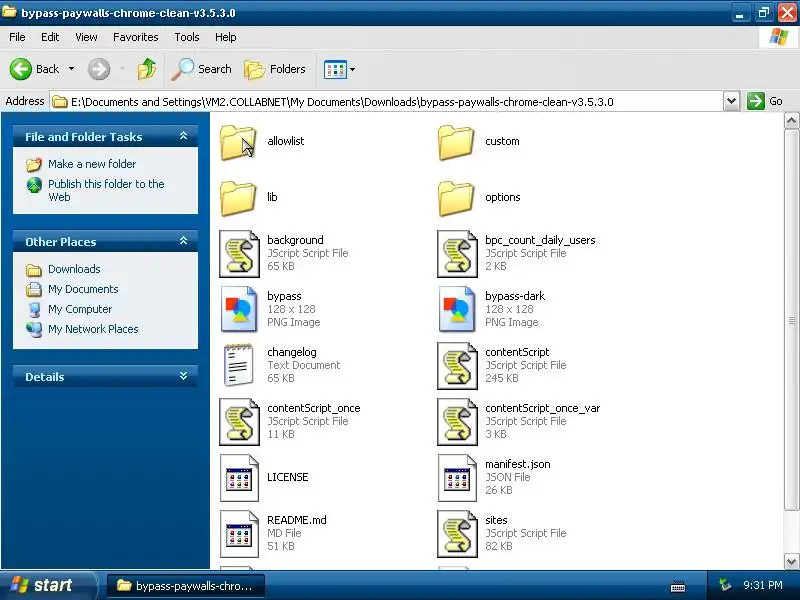Select the sites JScript file icon

[x=457, y=534]
